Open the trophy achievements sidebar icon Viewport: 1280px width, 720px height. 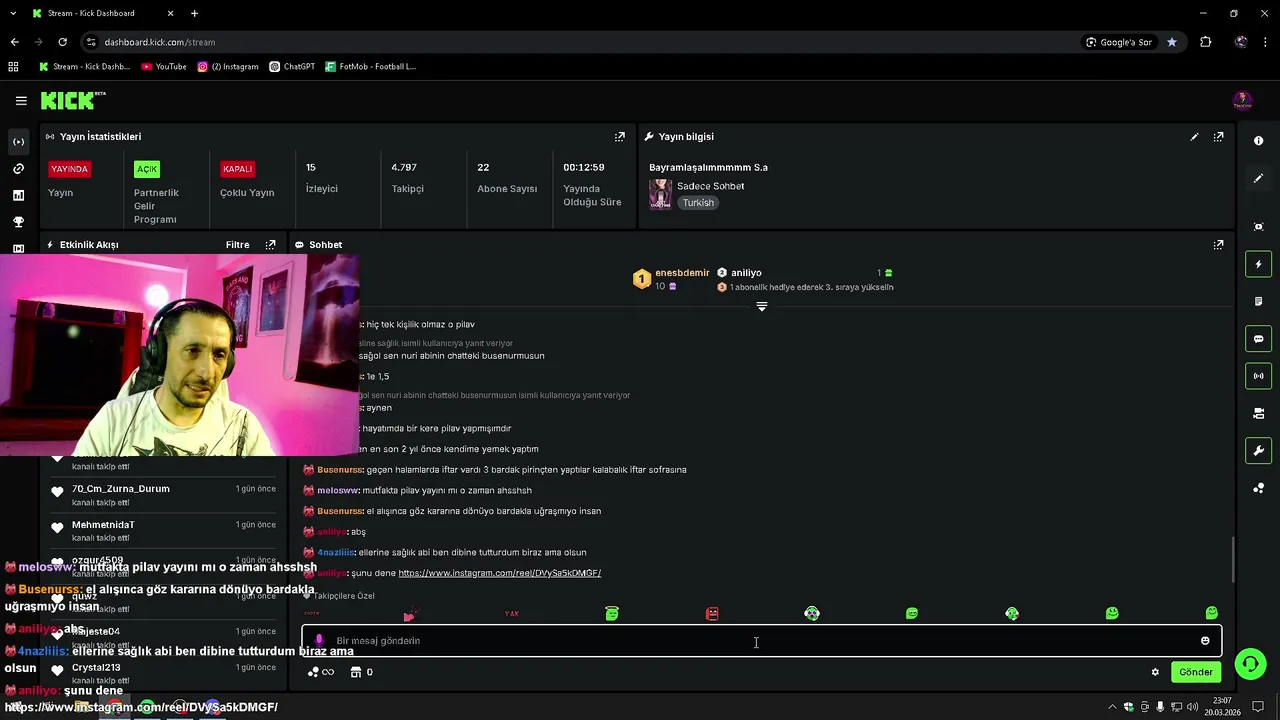click(x=18, y=222)
